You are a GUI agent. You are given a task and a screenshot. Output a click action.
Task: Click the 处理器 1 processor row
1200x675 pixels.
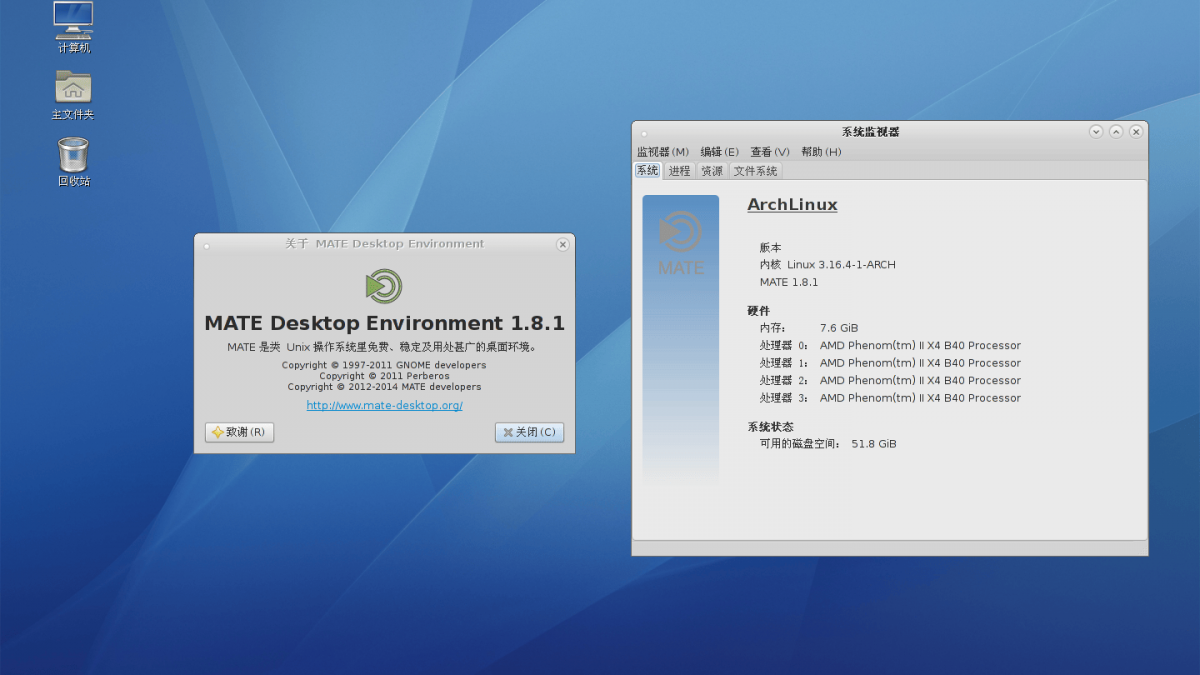point(890,363)
